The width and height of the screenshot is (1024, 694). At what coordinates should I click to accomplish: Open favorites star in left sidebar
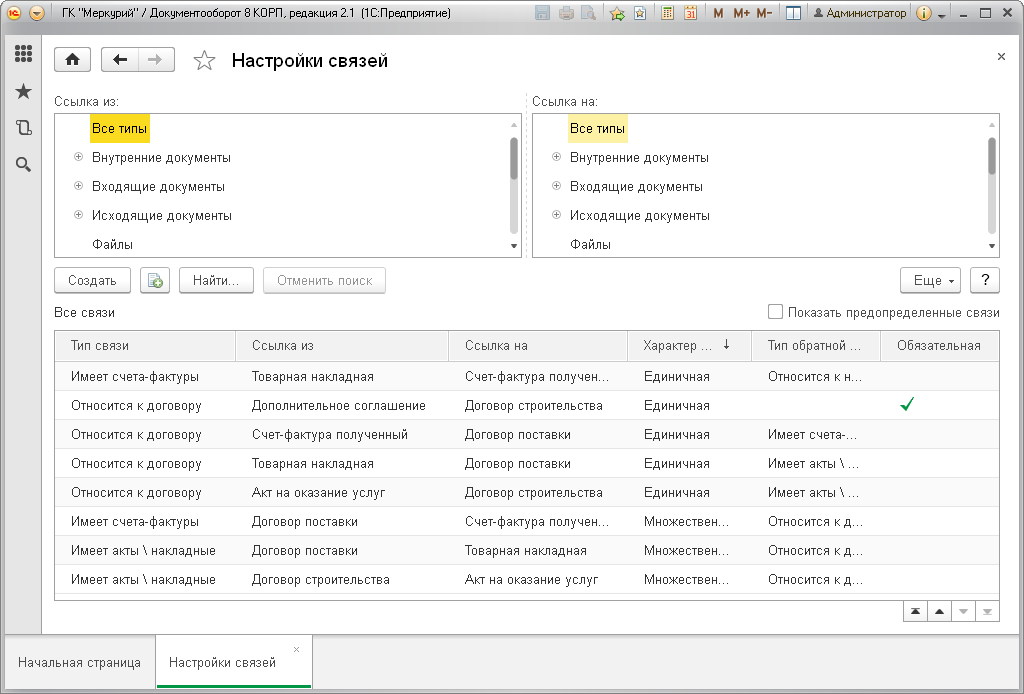24,91
